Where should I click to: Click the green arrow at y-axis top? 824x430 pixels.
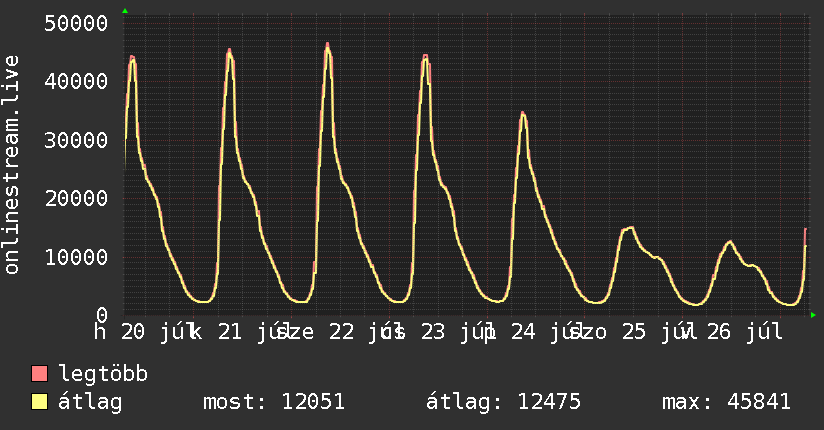[125, 11]
